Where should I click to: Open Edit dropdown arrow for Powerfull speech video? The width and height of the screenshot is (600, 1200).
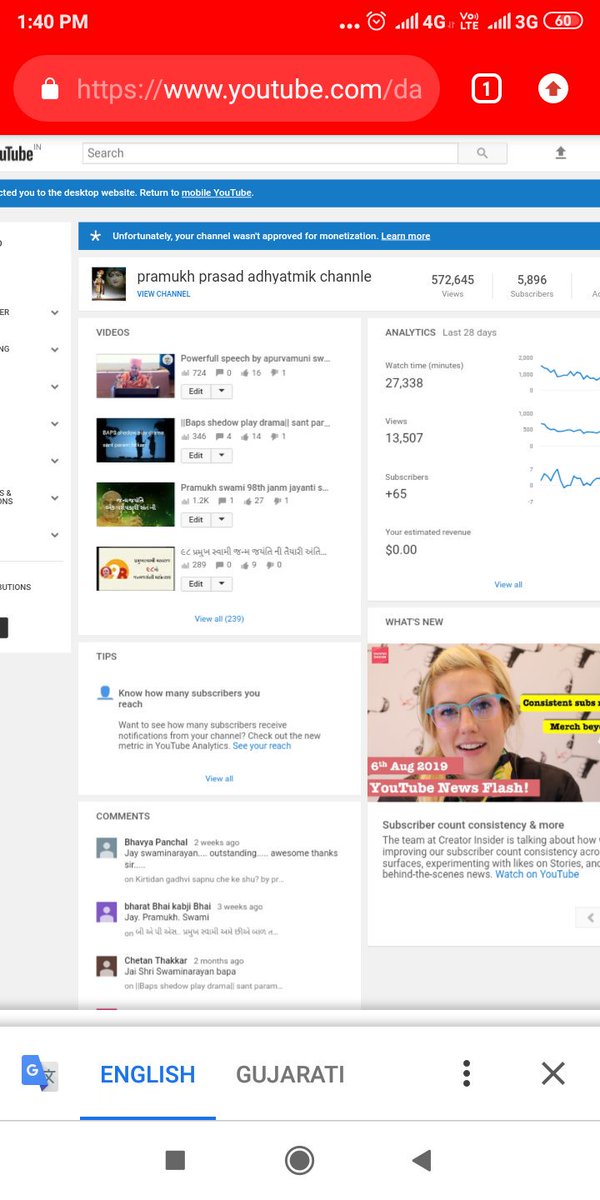coord(222,391)
